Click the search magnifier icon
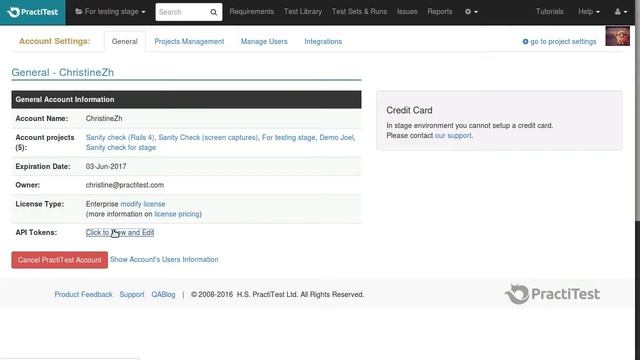 [213, 12]
